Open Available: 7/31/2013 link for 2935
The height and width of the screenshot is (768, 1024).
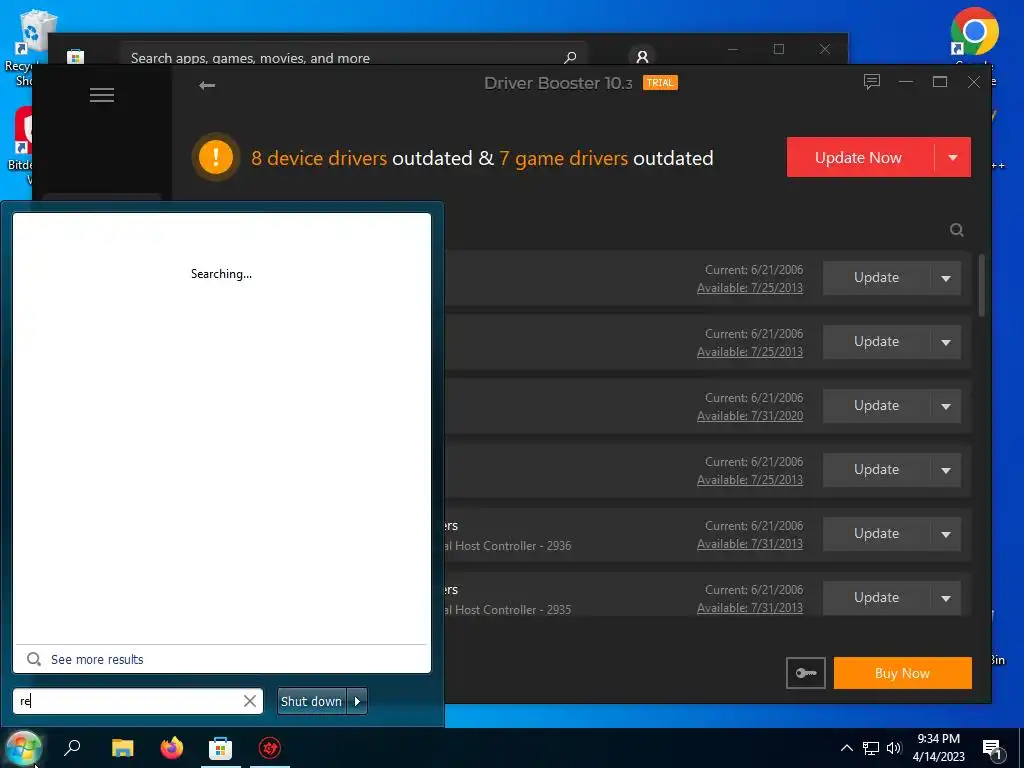tap(750, 607)
